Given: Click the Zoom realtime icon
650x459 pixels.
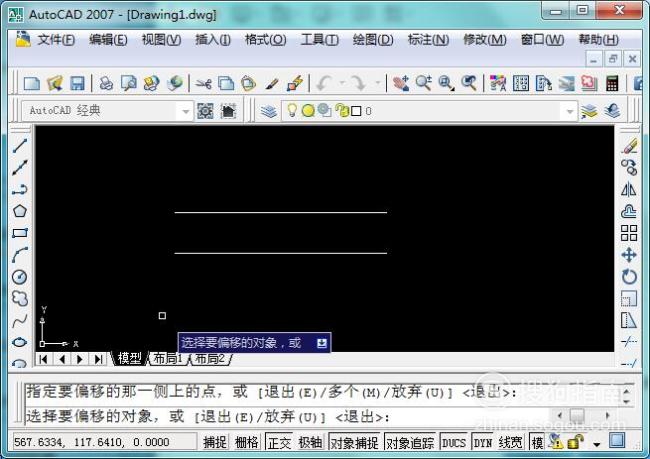Looking at the screenshot, I should (x=424, y=83).
